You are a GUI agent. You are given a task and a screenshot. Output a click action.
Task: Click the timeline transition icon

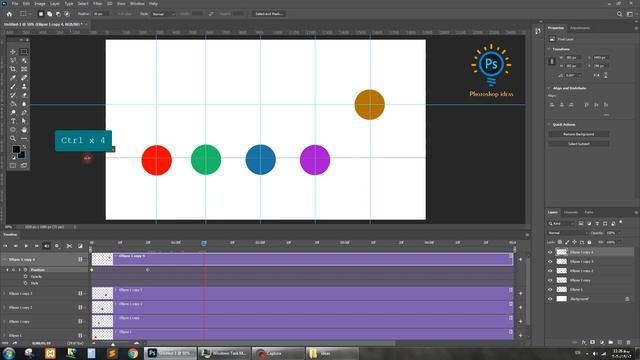tap(80, 246)
